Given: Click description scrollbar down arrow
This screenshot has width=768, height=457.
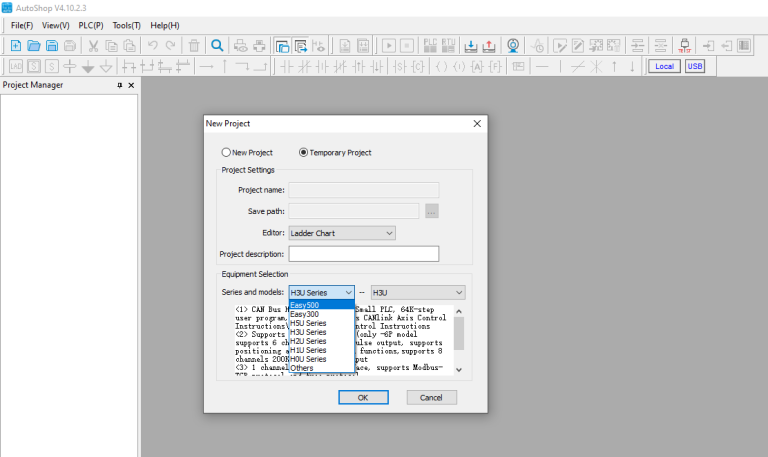Looking at the screenshot, I should tap(459, 370).
